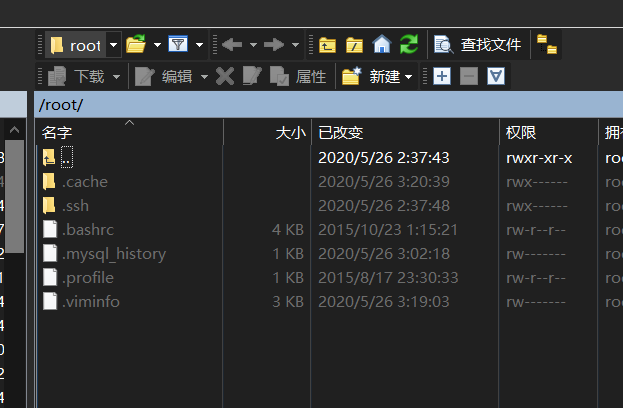Click the 2020/5/26 3:20:39 date cell
623x408 pixels.
384,182
